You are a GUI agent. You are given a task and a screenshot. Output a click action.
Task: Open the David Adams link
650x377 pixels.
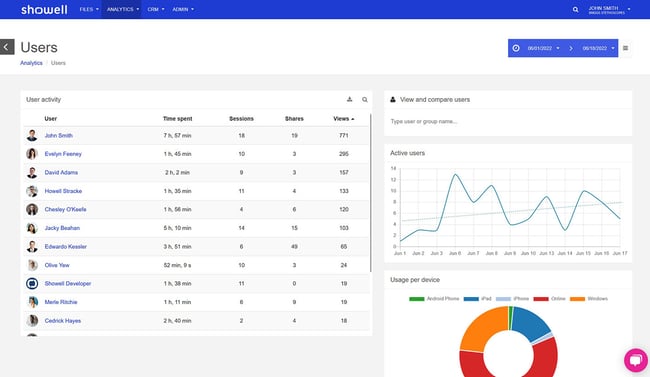(x=61, y=173)
